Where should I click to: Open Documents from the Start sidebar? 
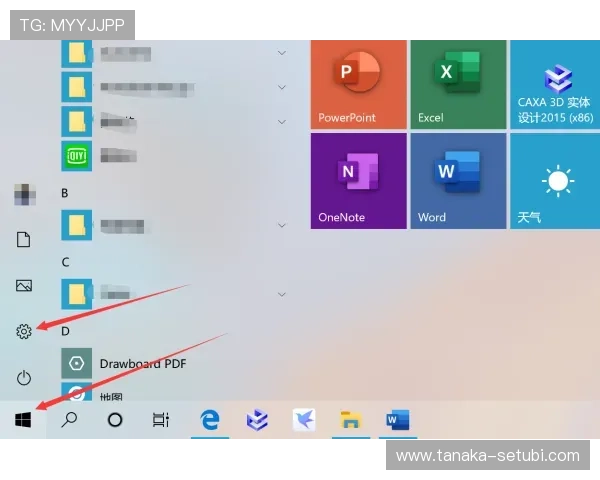point(24,239)
